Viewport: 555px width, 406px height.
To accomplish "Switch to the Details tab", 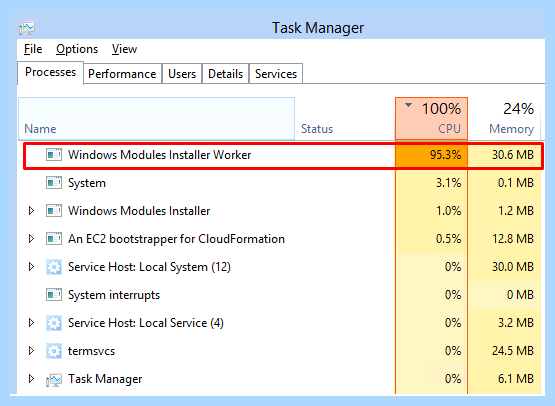I will pyautogui.click(x=225, y=74).
